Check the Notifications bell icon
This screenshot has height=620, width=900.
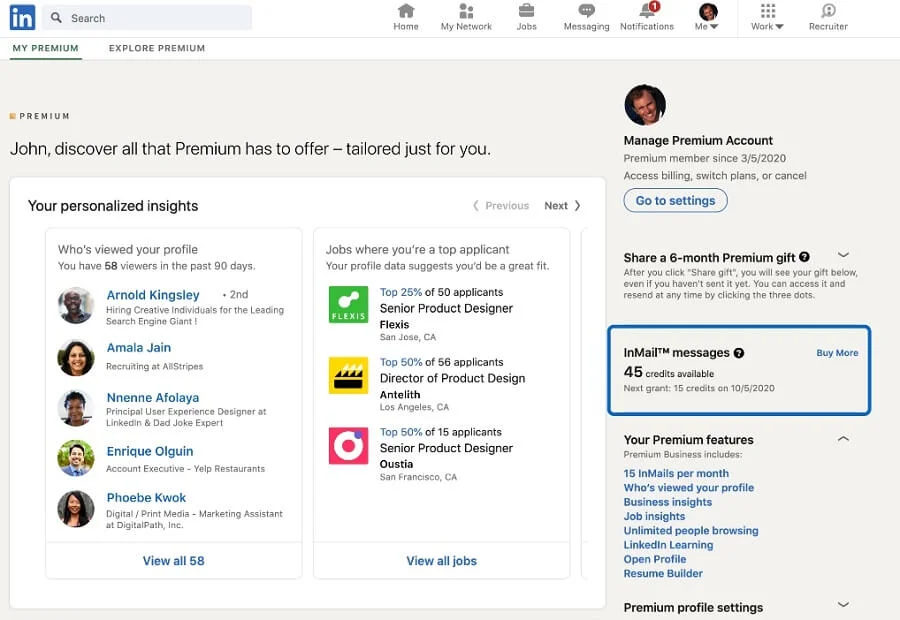(x=647, y=12)
